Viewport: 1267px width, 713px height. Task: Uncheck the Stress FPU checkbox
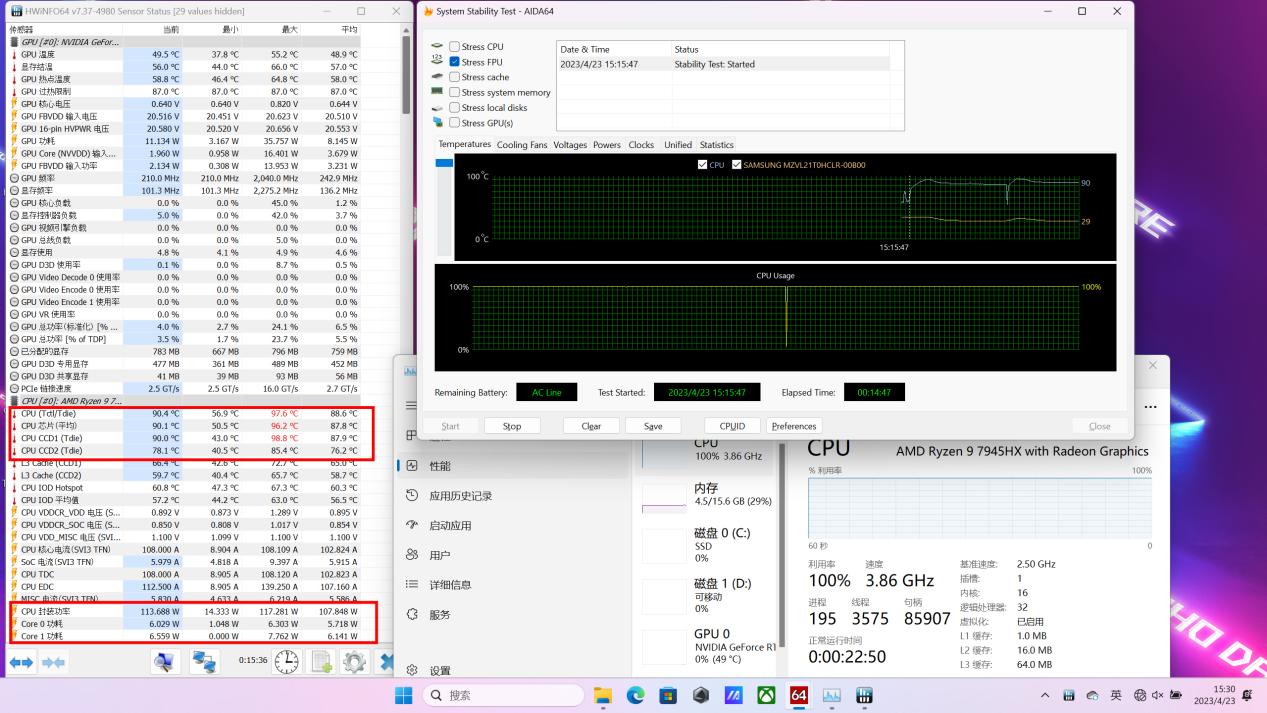tap(454, 61)
